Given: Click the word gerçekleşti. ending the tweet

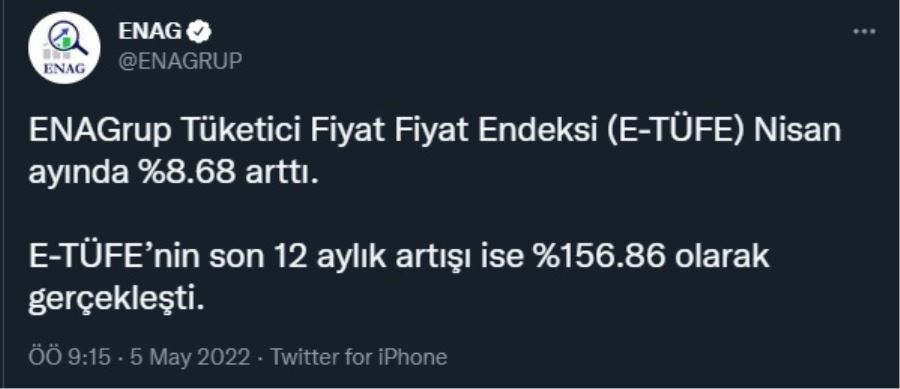Looking at the screenshot, I should (x=117, y=301).
